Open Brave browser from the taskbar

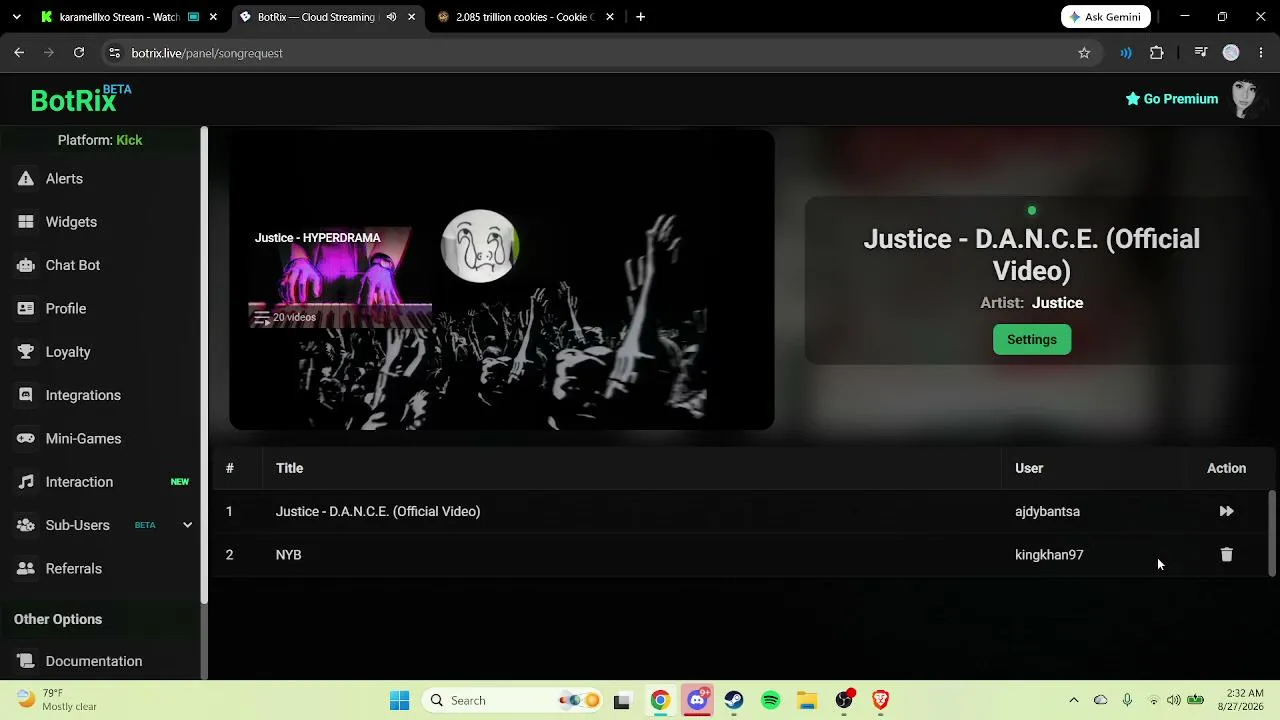click(x=880, y=700)
